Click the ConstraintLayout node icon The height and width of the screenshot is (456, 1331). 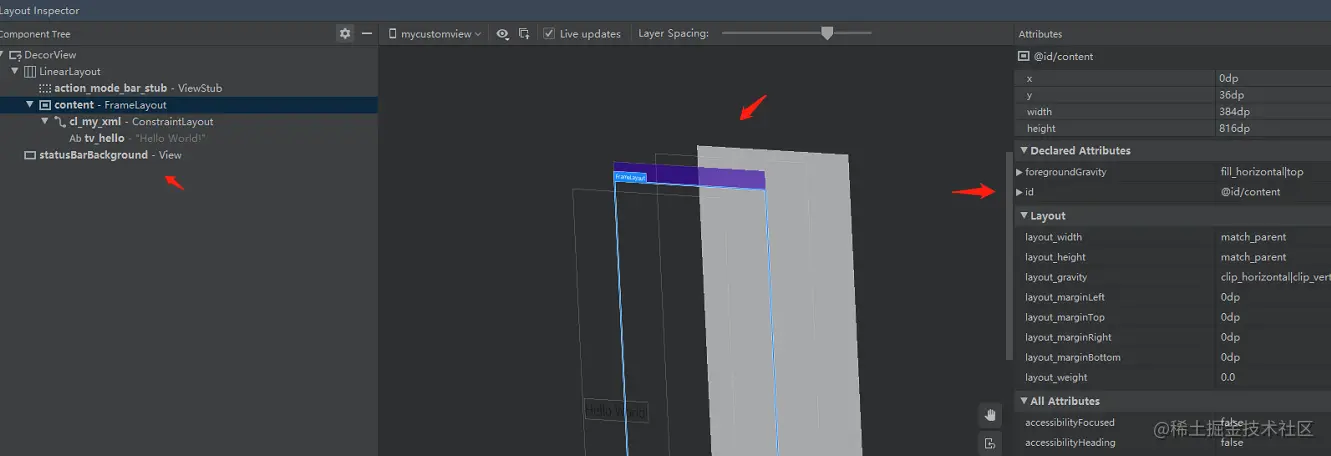click(60, 122)
